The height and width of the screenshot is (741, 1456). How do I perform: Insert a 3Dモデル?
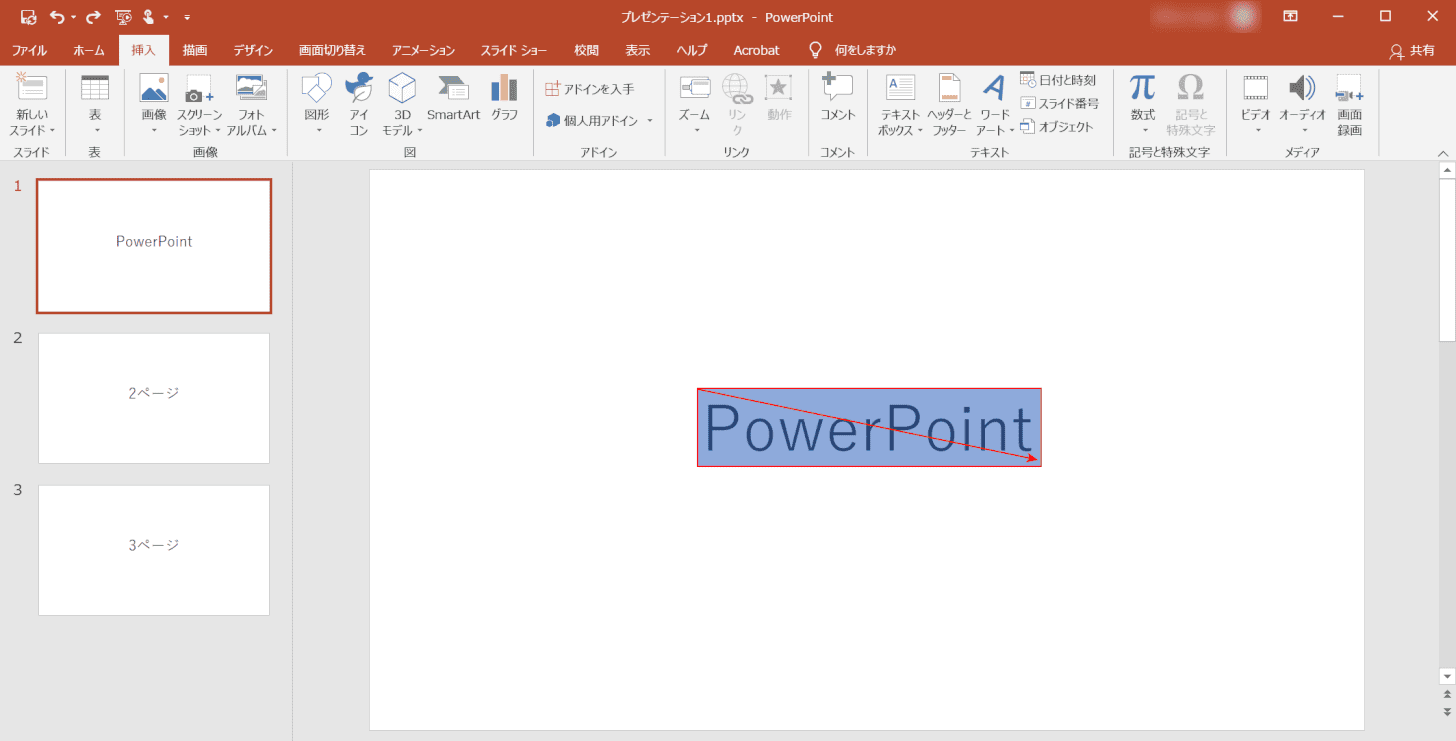402,105
